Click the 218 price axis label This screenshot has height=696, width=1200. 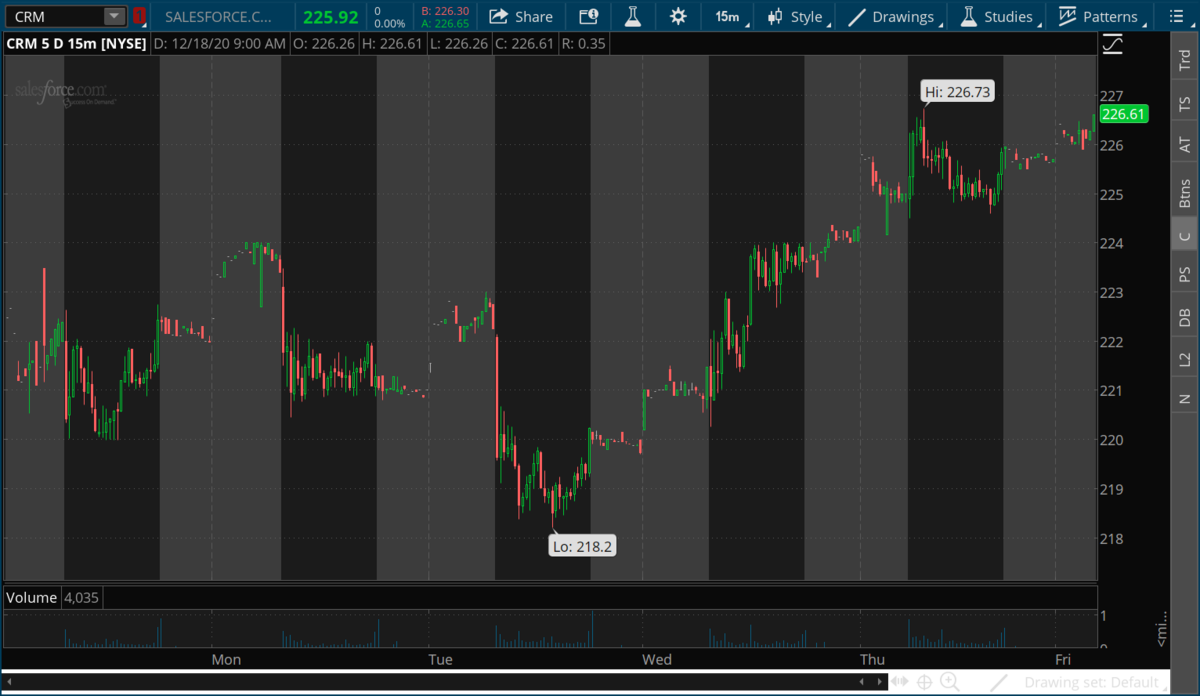[x=1112, y=539]
